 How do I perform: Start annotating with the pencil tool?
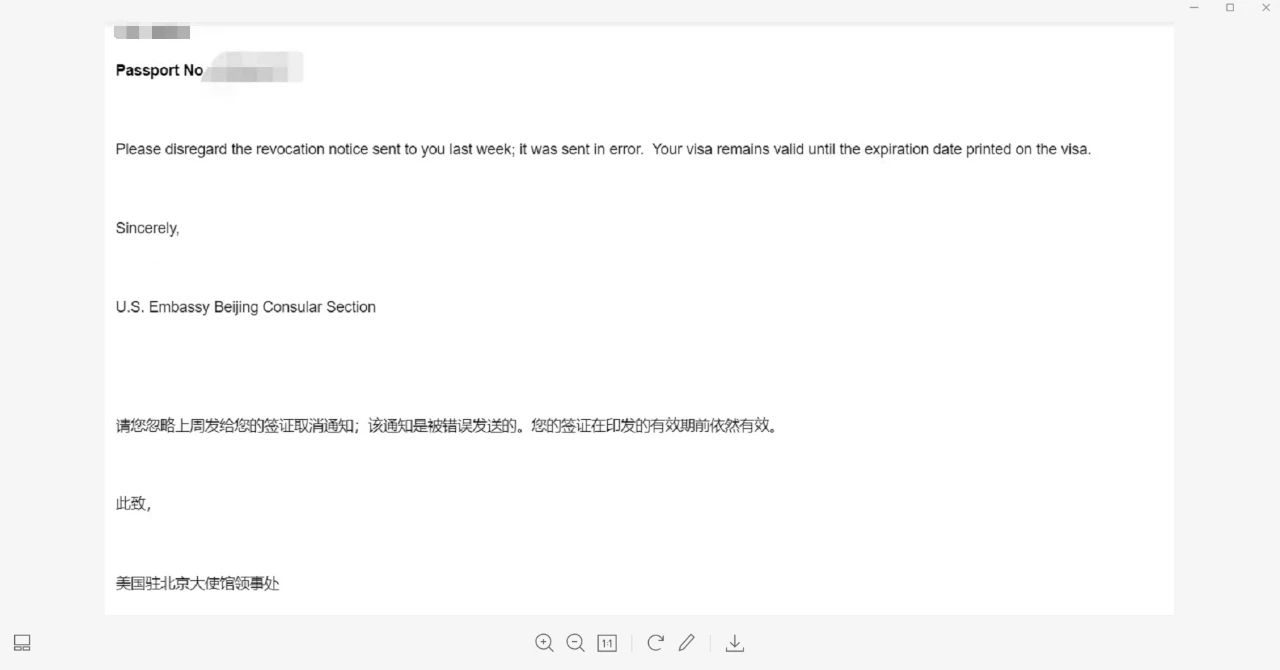click(686, 643)
